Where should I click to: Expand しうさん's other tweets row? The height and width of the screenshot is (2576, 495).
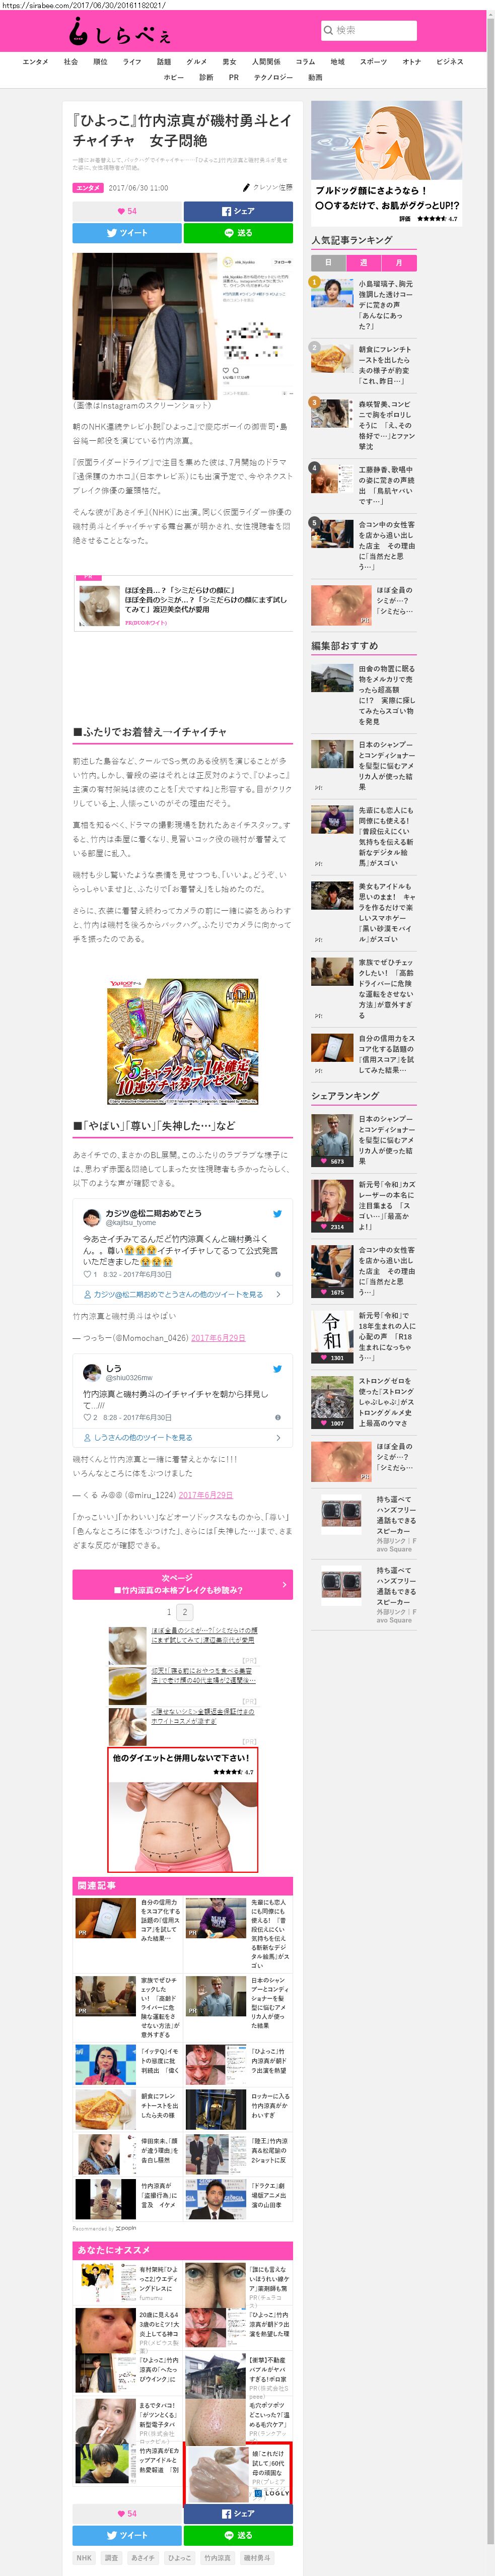click(278, 1437)
